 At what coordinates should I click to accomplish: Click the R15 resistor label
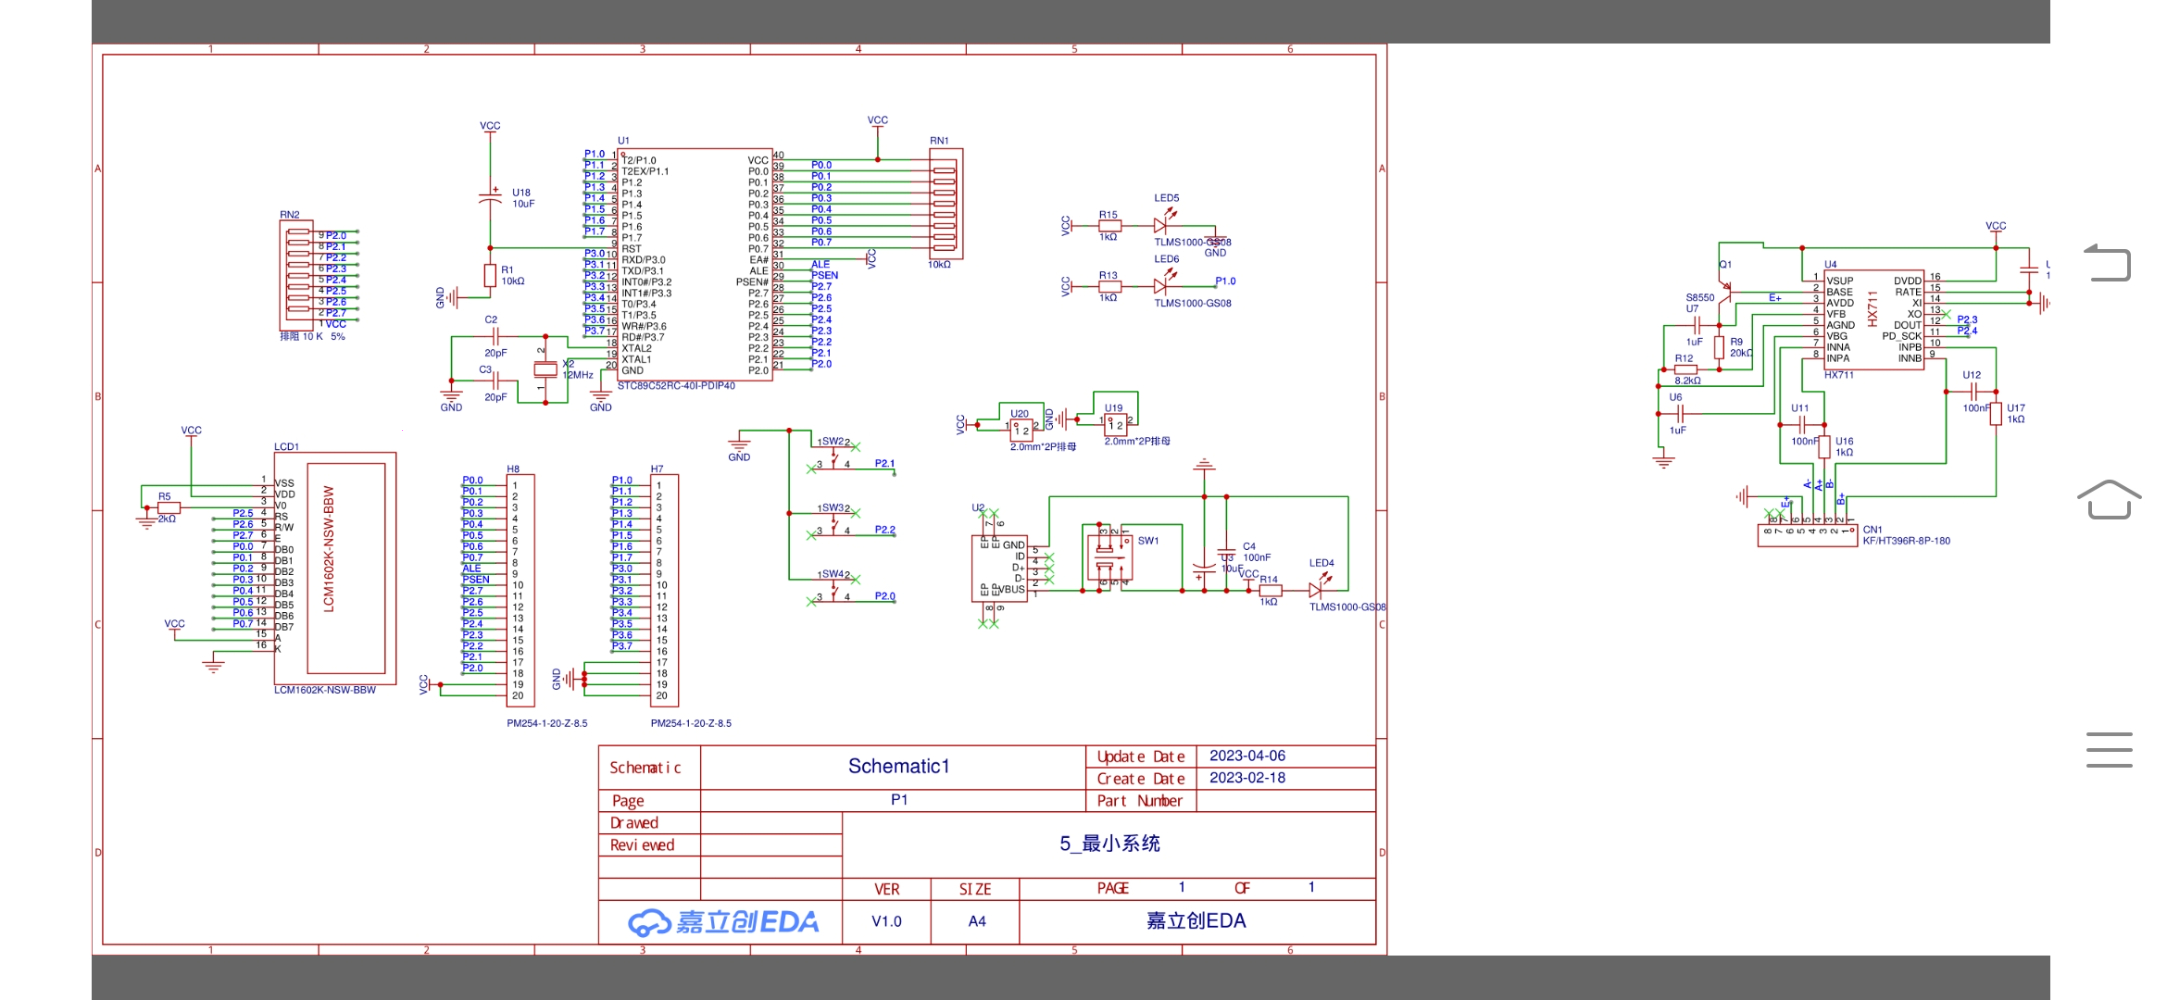pyautogui.click(x=1108, y=215)
